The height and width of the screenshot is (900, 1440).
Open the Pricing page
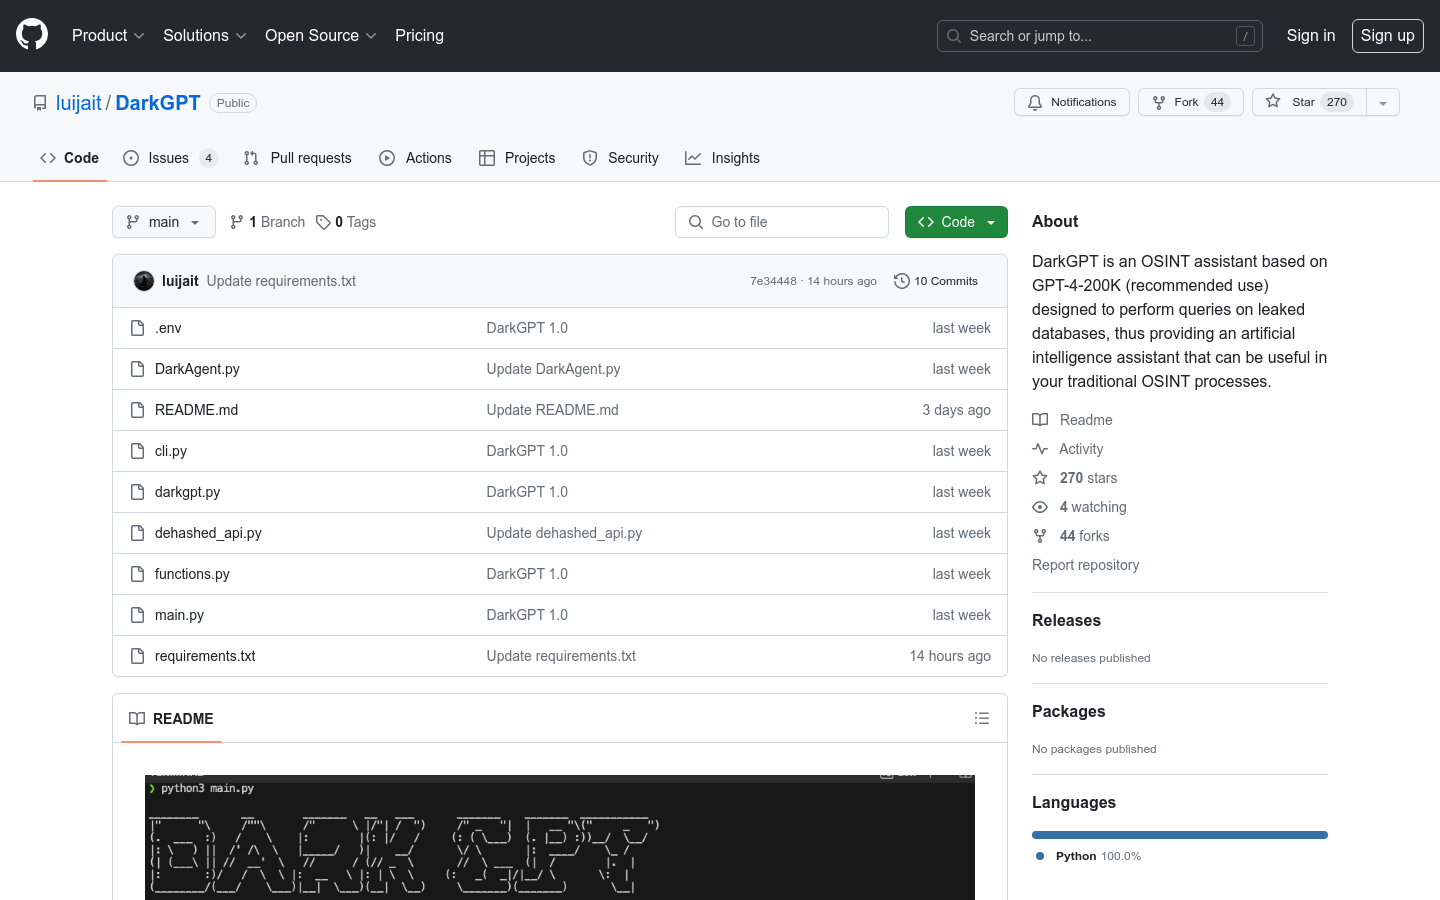[x=419, y=35]
